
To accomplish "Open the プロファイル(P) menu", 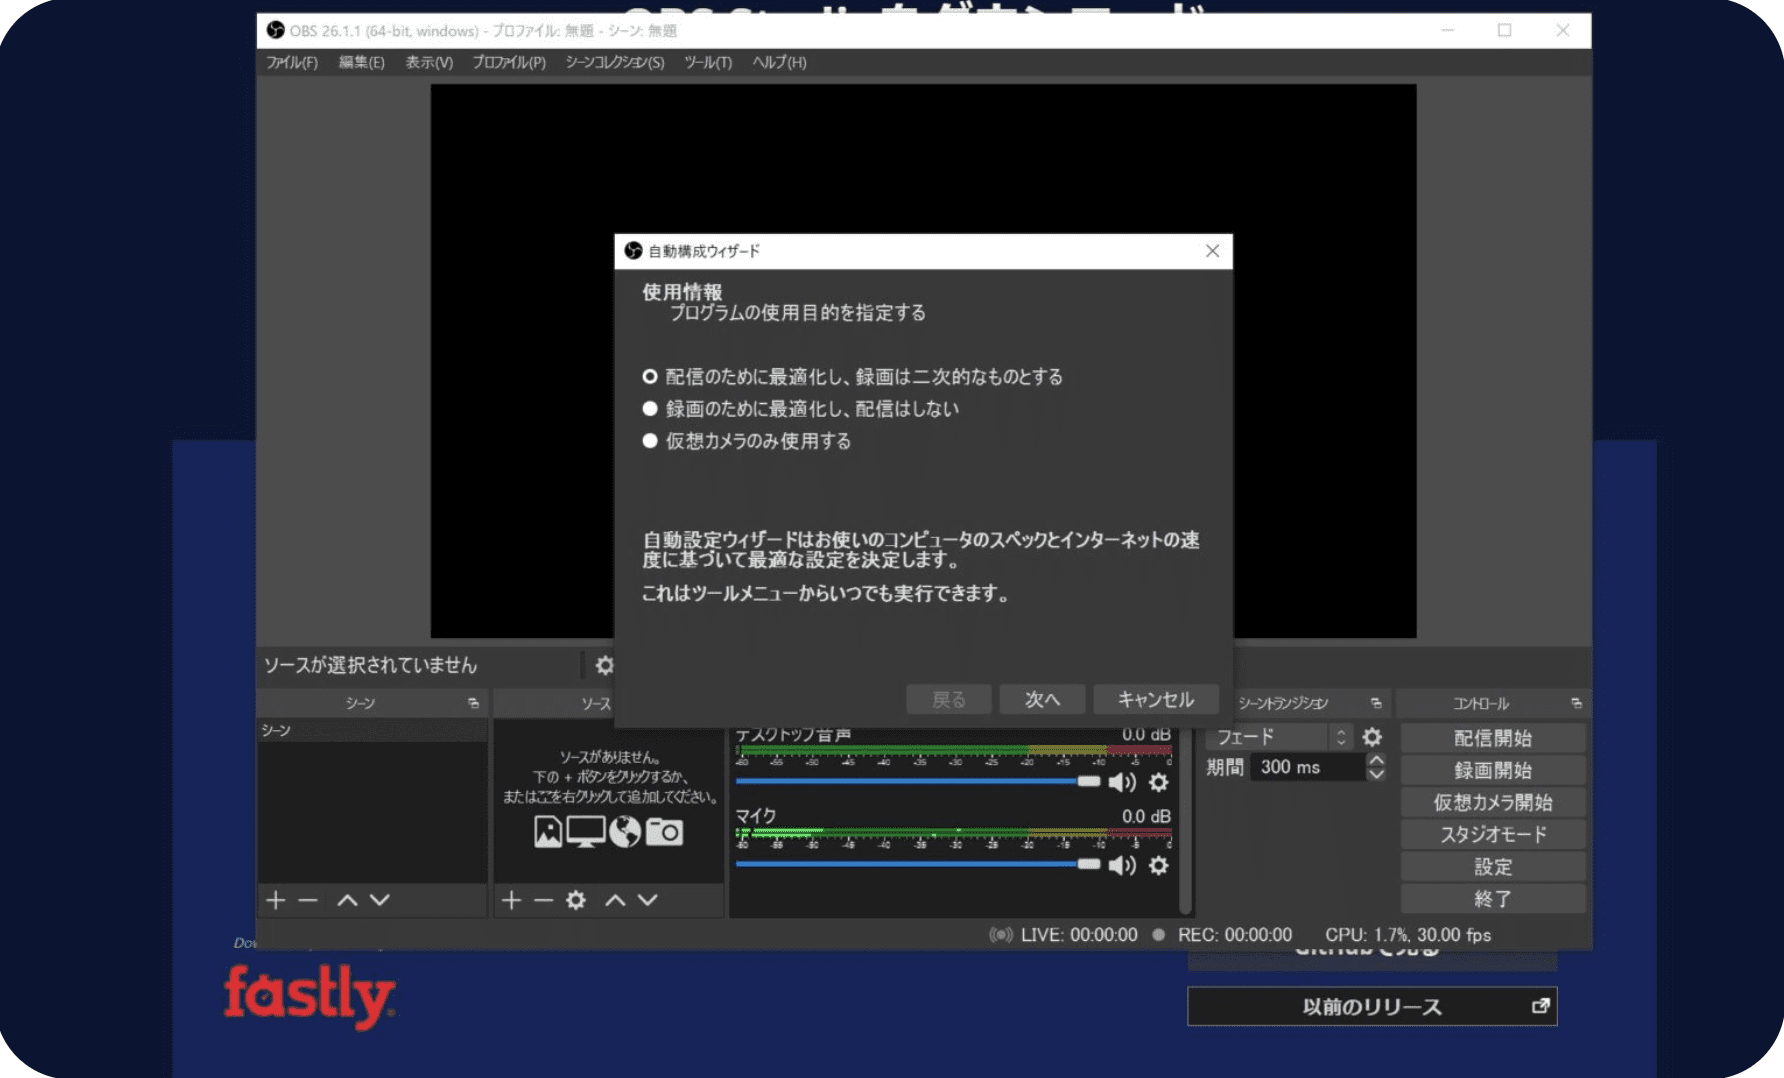I will coord(509,62).
